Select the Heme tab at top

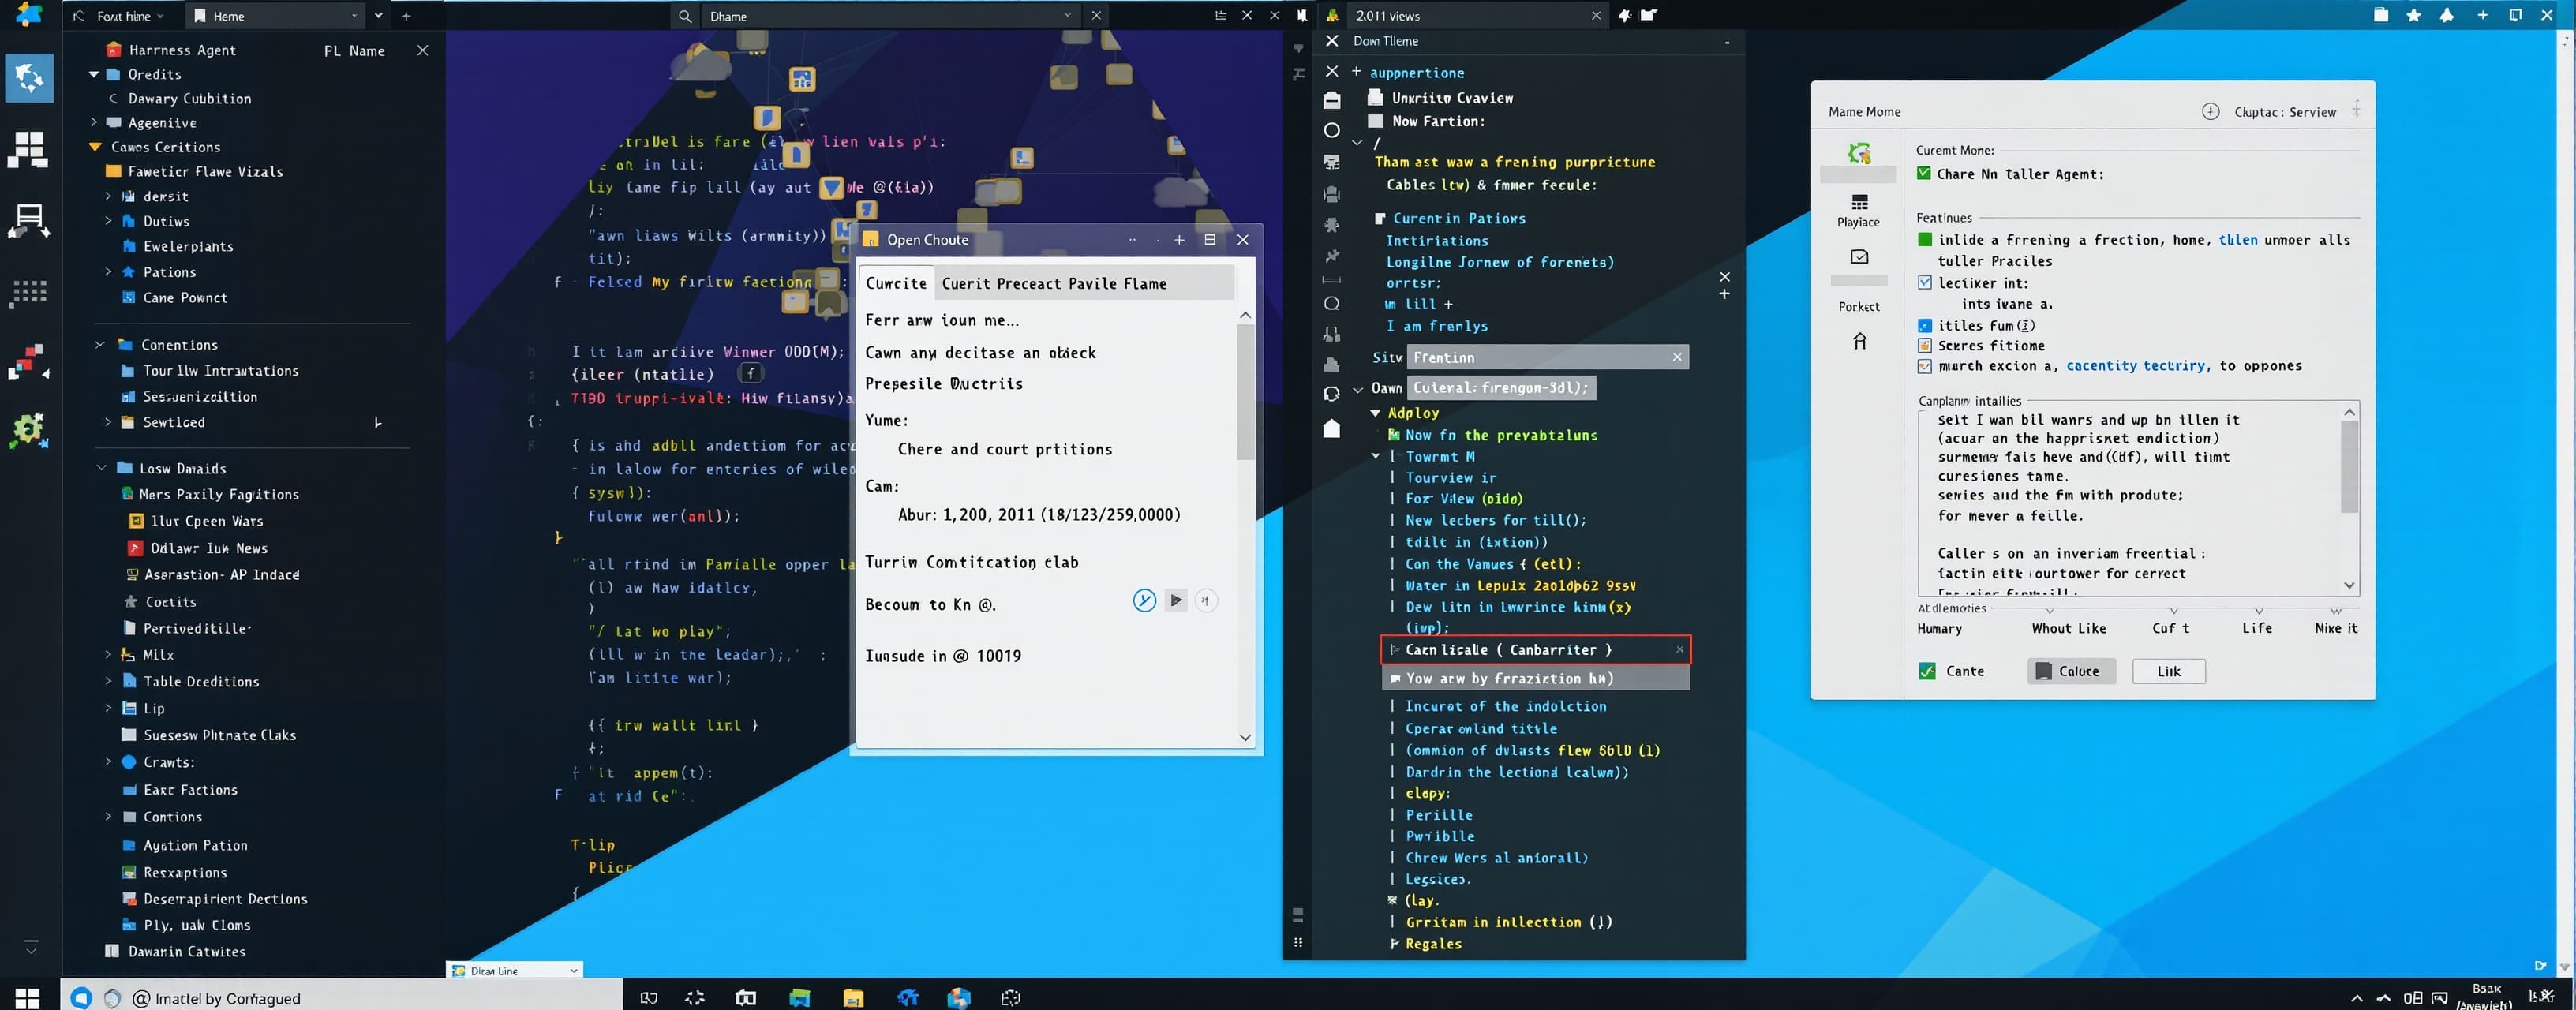click(228, 16)
